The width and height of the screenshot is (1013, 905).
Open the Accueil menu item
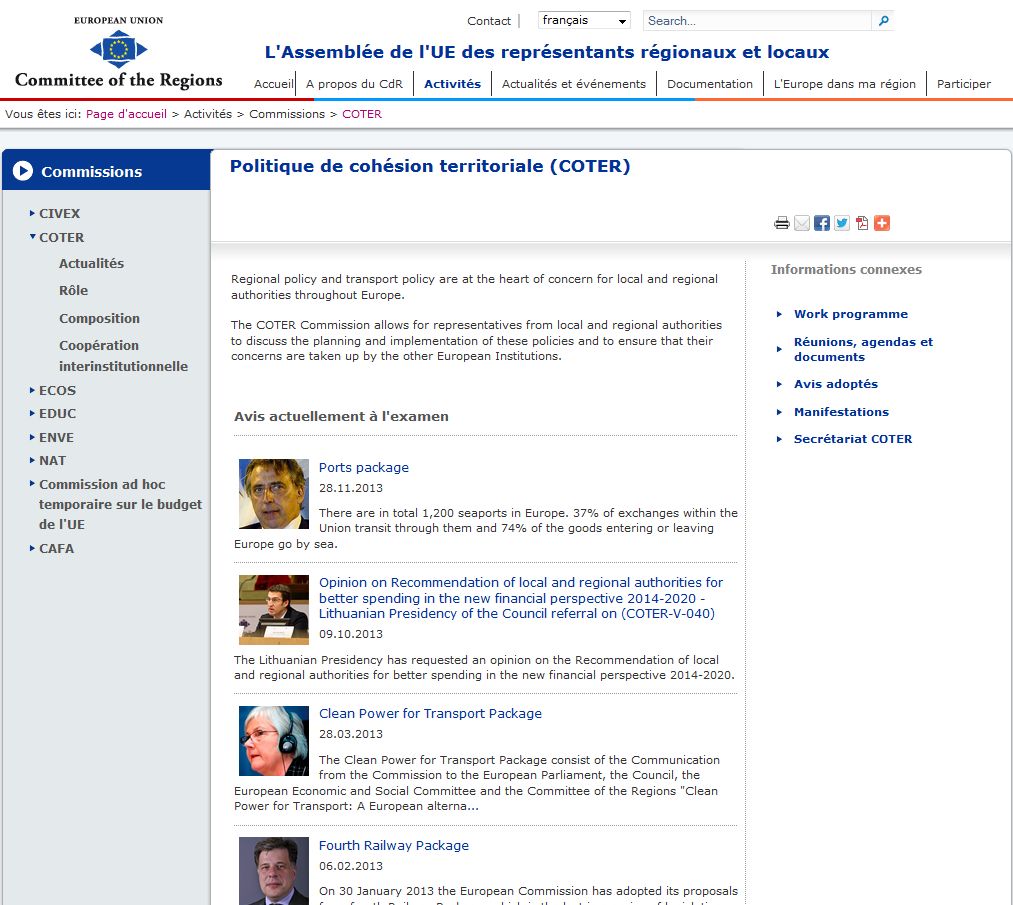[x=273, y=84]
